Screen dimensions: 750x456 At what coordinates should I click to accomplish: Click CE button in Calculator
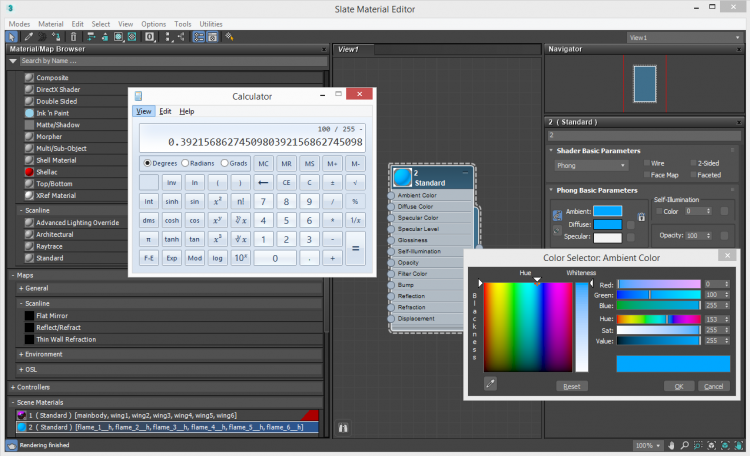coord(286,182)
